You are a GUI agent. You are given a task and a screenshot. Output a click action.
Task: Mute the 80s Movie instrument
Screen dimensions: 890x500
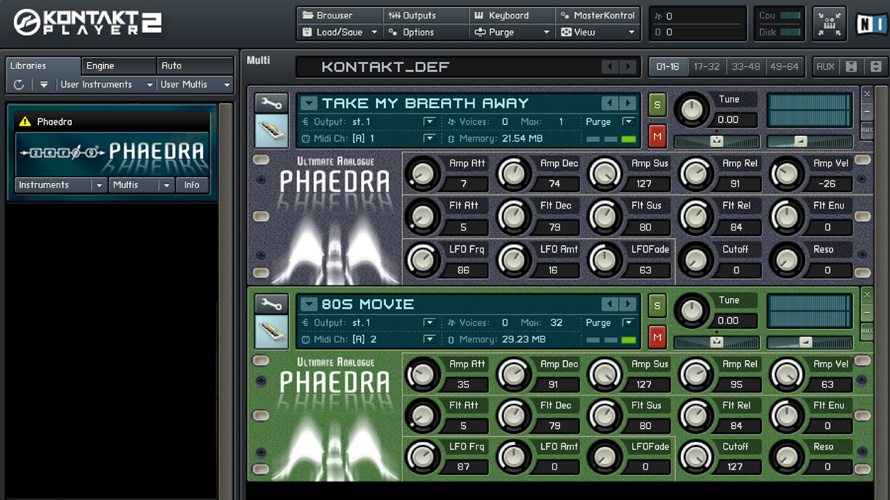point(657,337)
